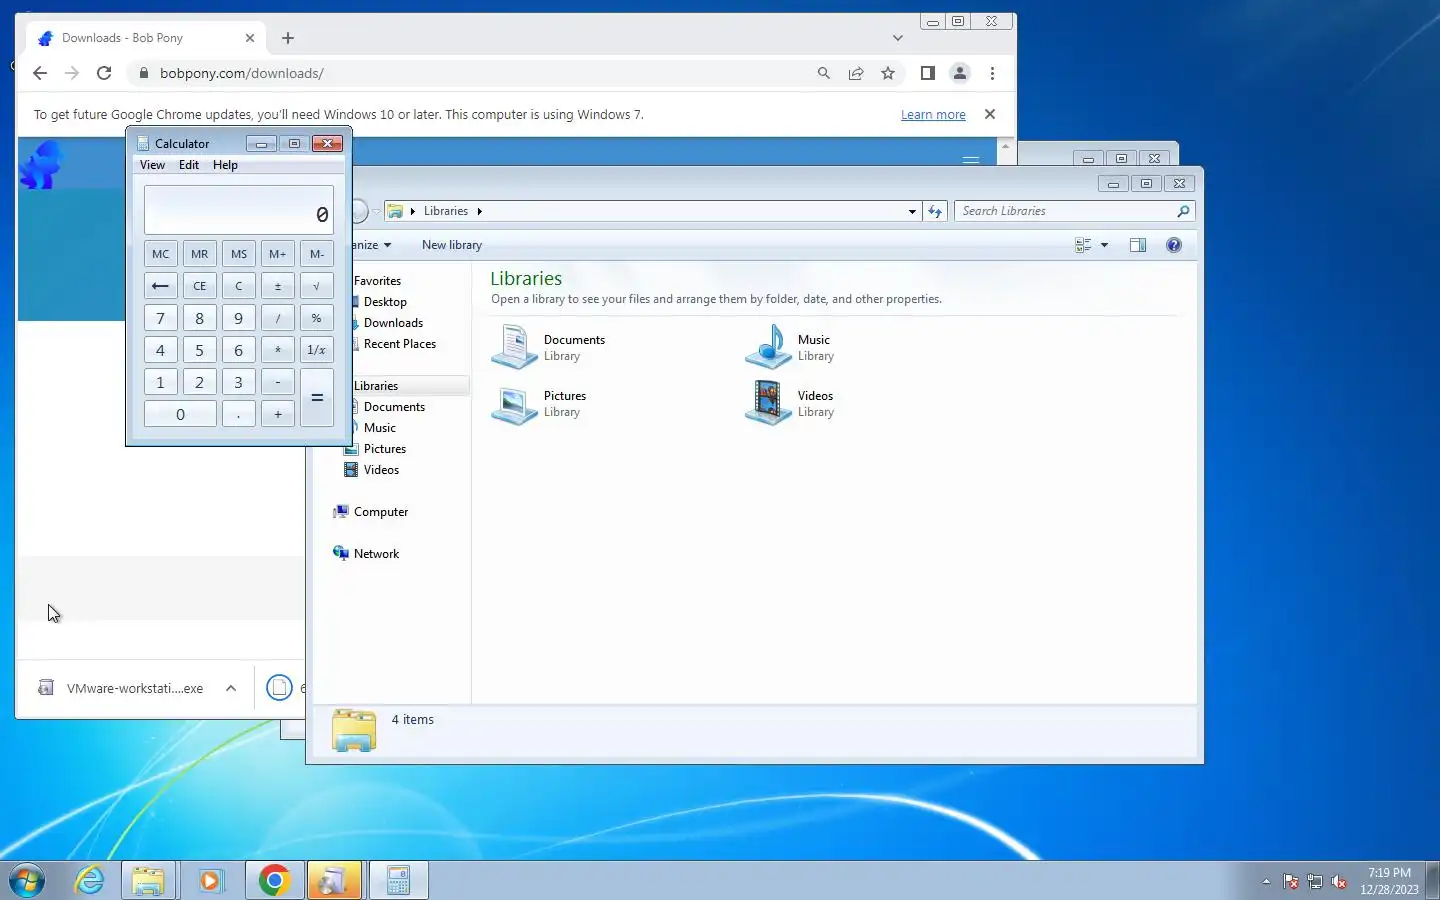Image resolution: width=1440 pixels, height=900 pixels.
Task: Launch Internet Explorer from the taskbar
Action: tap(90, 880)
